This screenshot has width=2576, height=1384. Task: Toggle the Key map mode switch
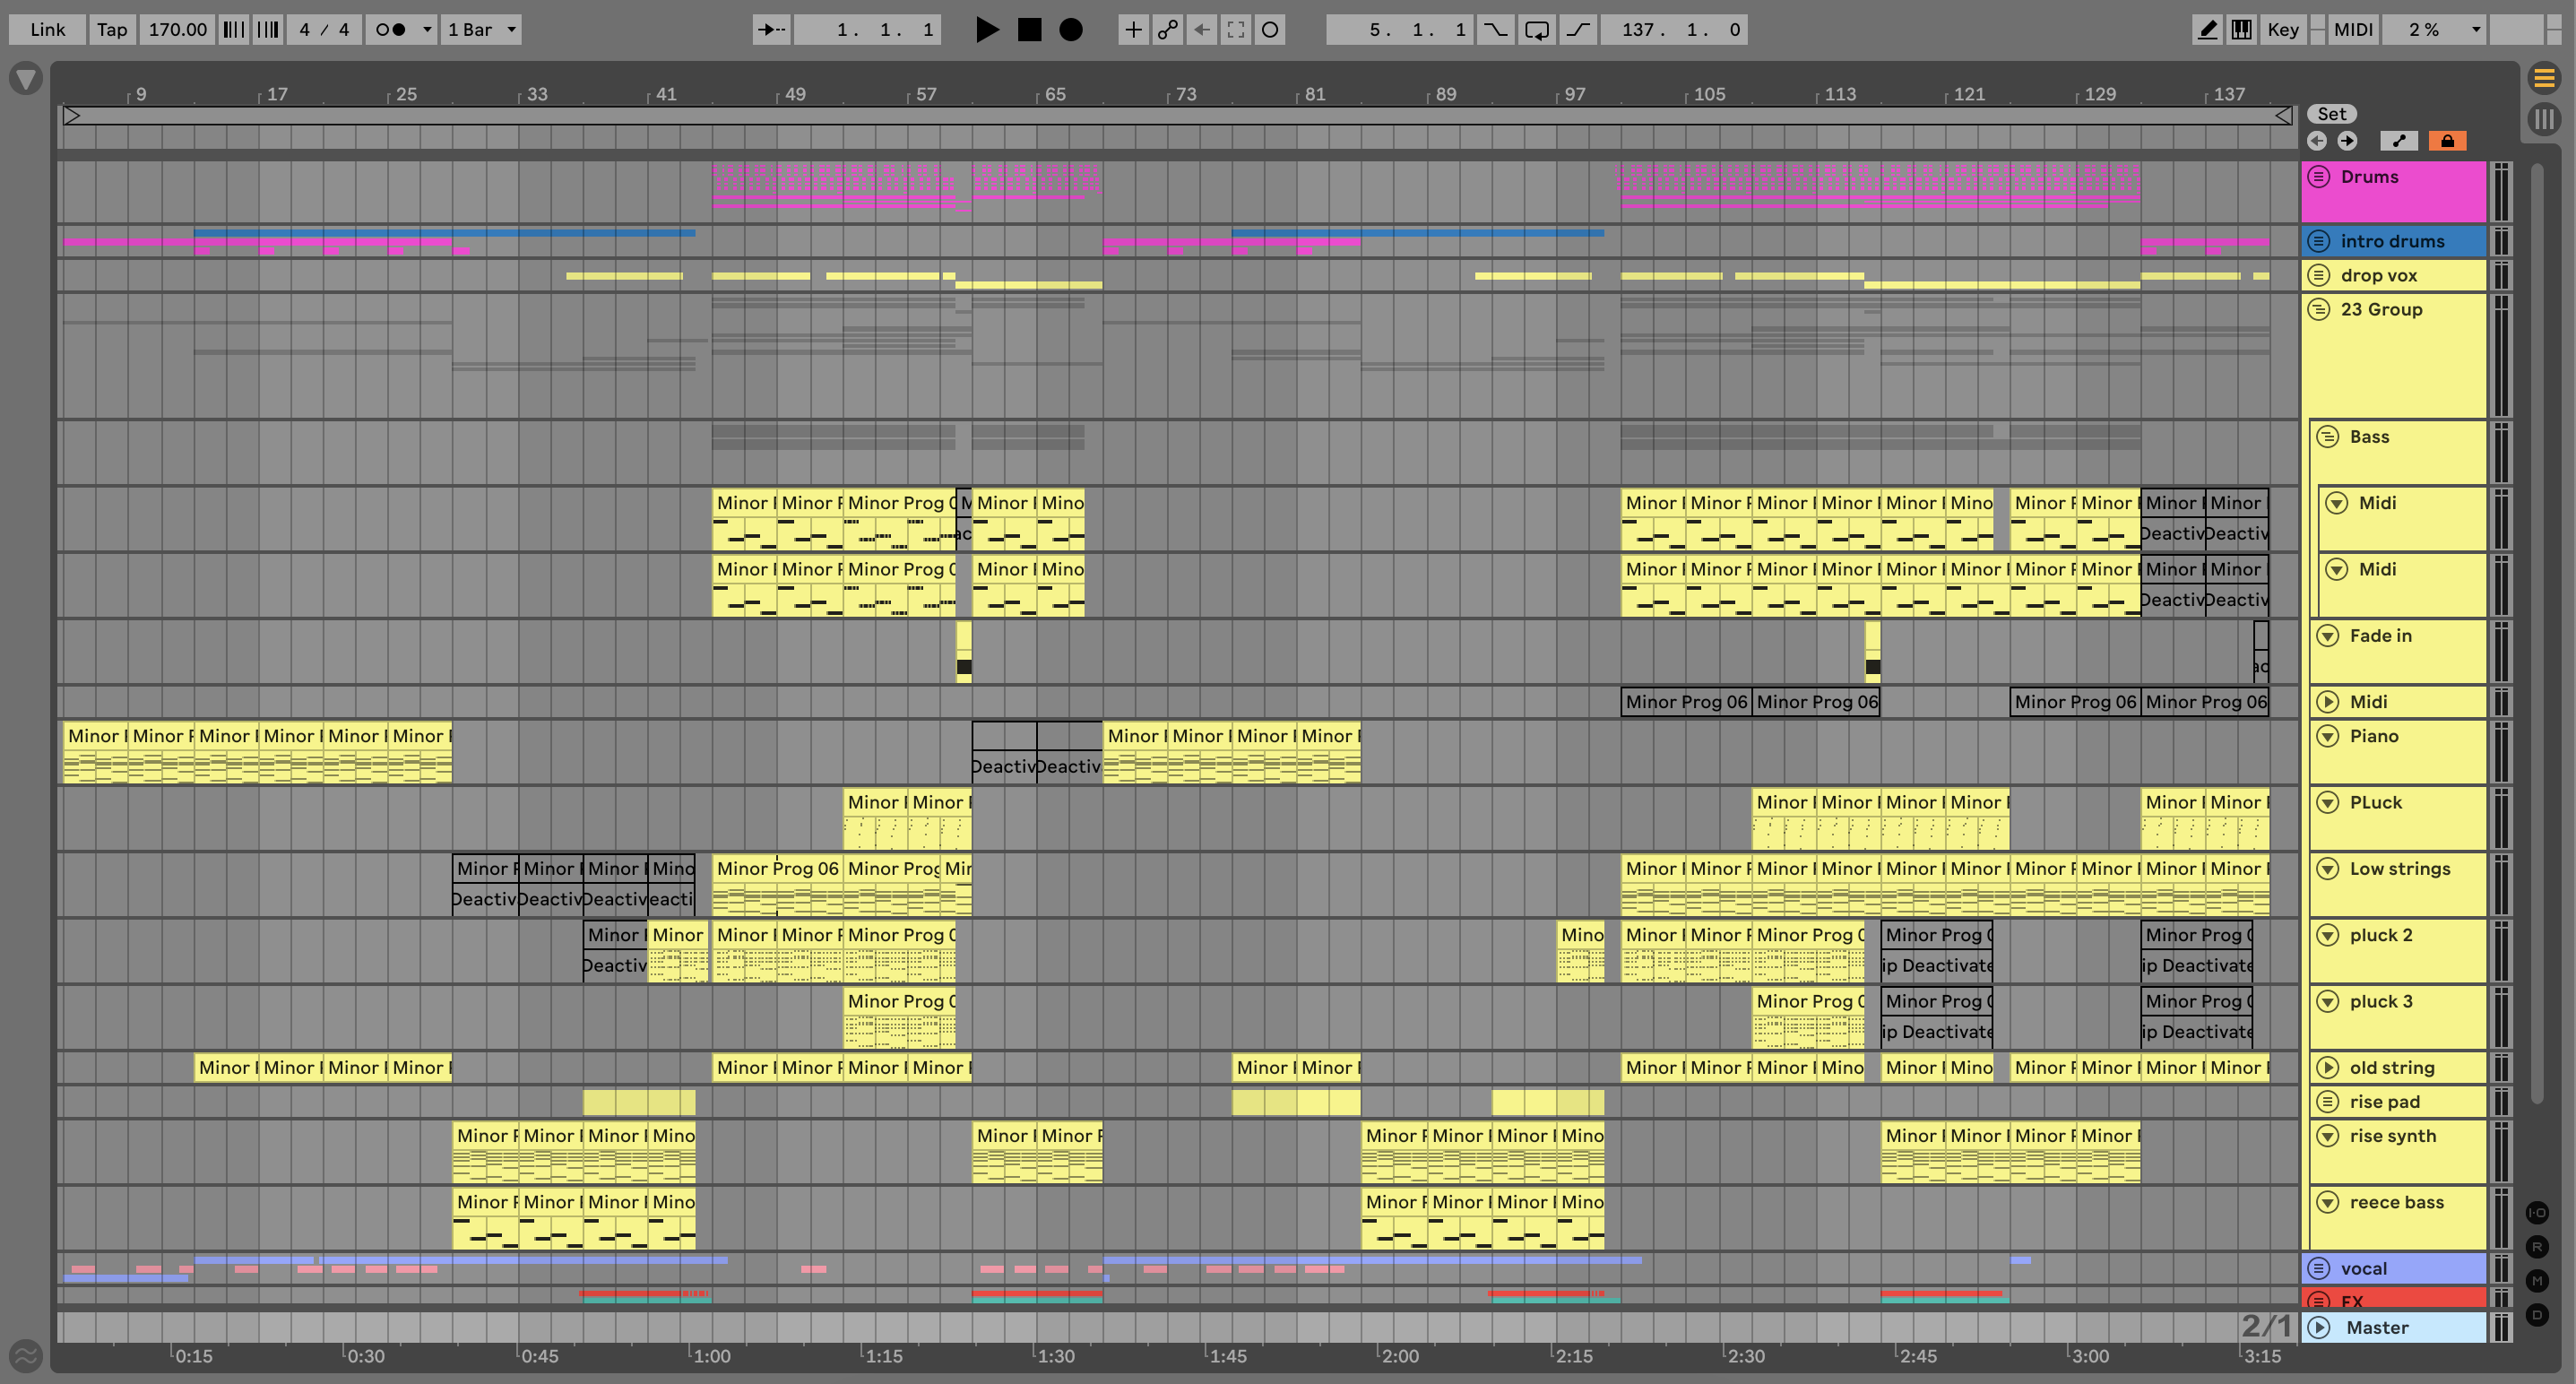tap(2282, 29)
